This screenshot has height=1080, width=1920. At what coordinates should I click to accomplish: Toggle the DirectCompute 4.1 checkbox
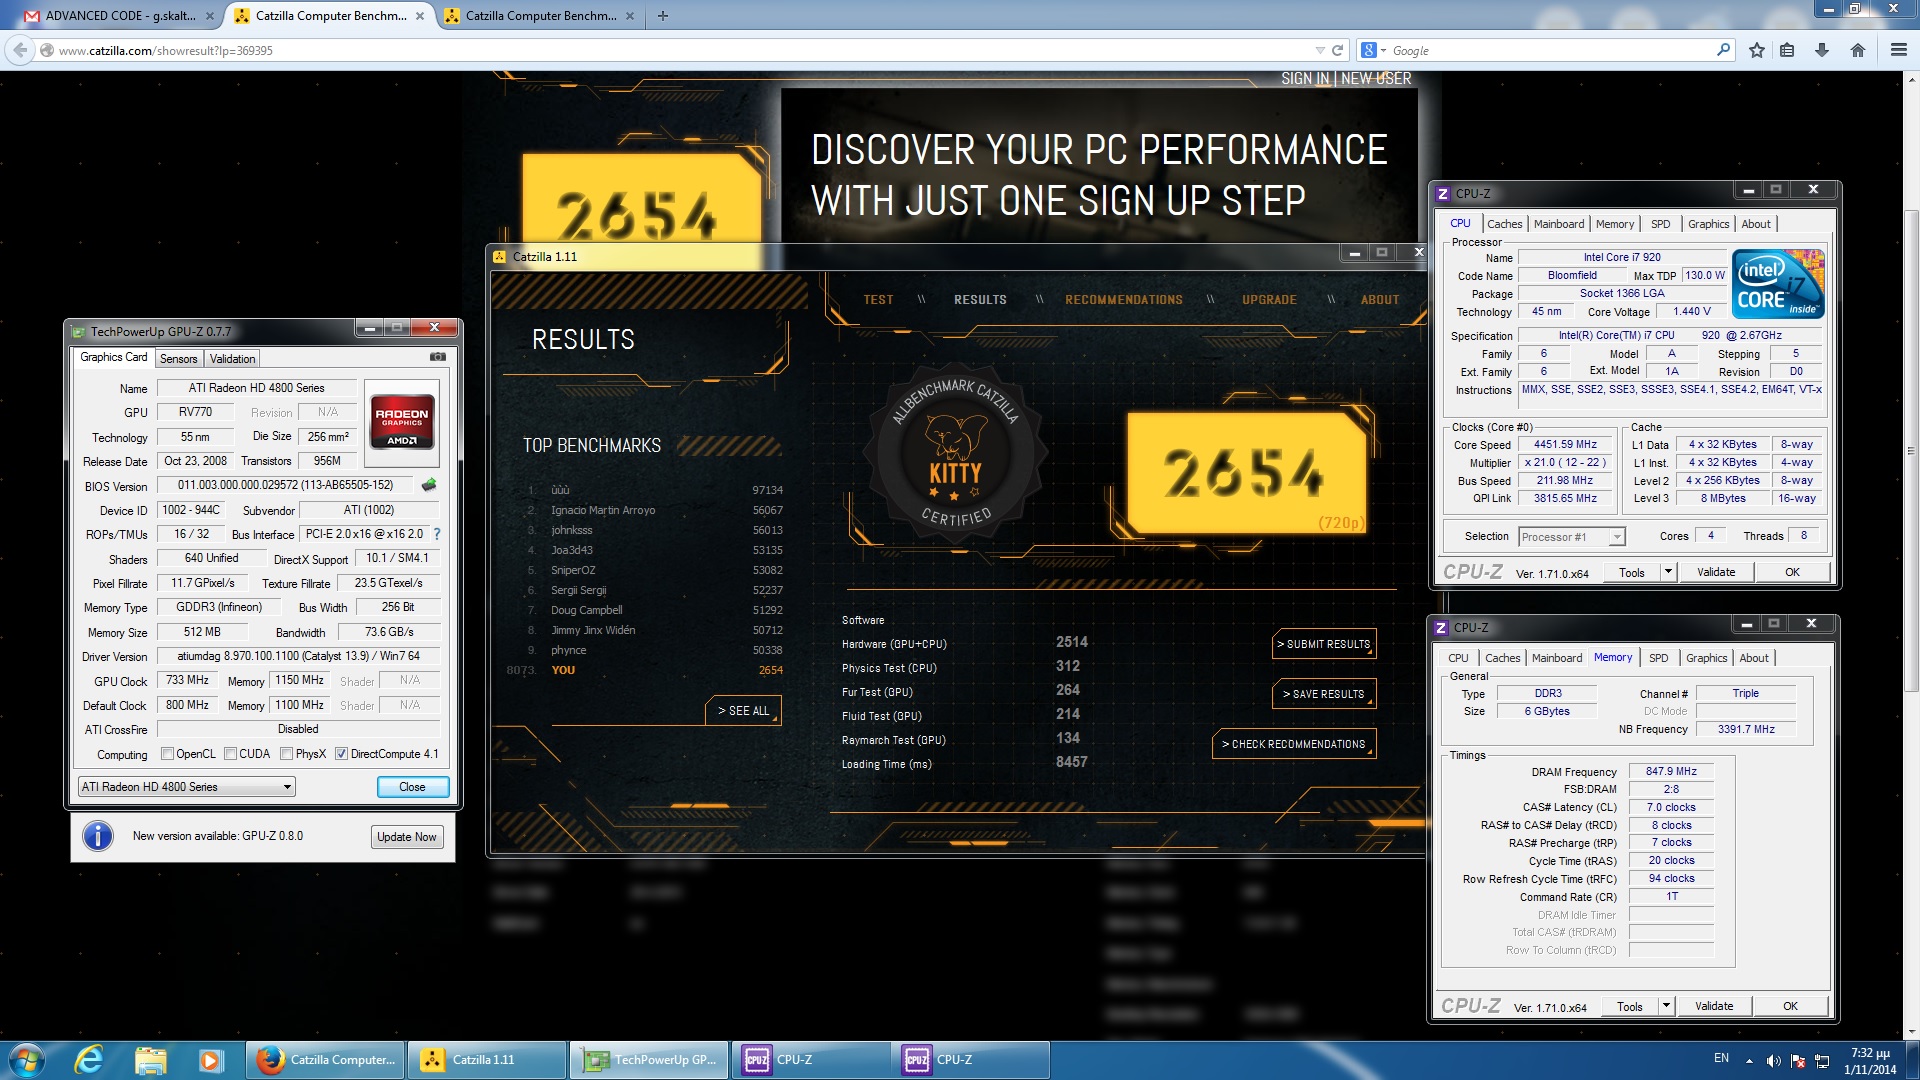point(342,754)
